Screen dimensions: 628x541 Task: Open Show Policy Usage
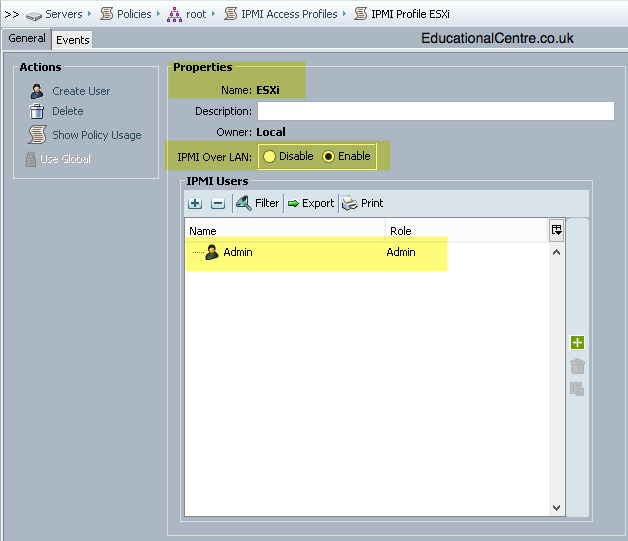(x=97, y=135)
